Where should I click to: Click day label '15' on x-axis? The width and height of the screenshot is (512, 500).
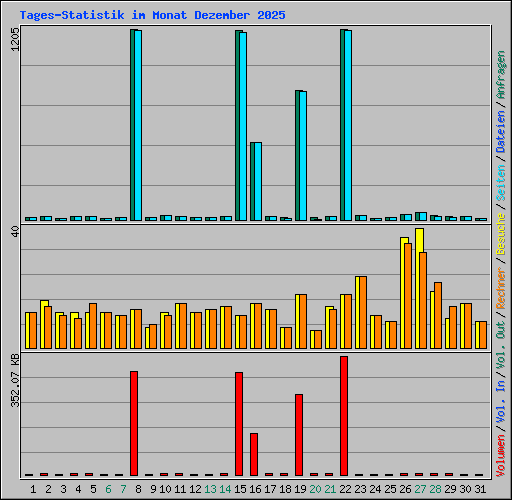click(240, 489)
